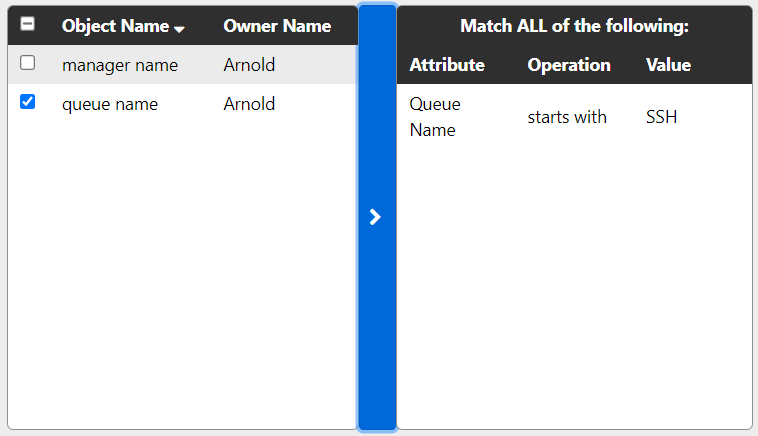Viewport: 758px width, 436px height.
Task: Click the SSH value cell
Action: [x=661, y=117]
